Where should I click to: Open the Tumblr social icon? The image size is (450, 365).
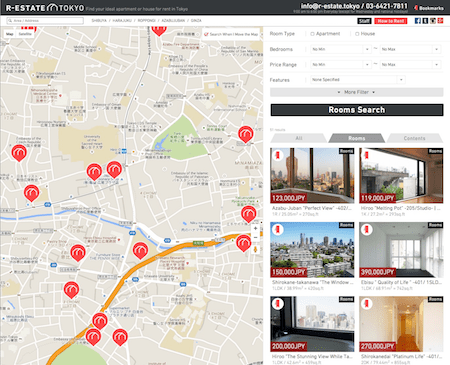pyautogui.click(x=425, y=21)
